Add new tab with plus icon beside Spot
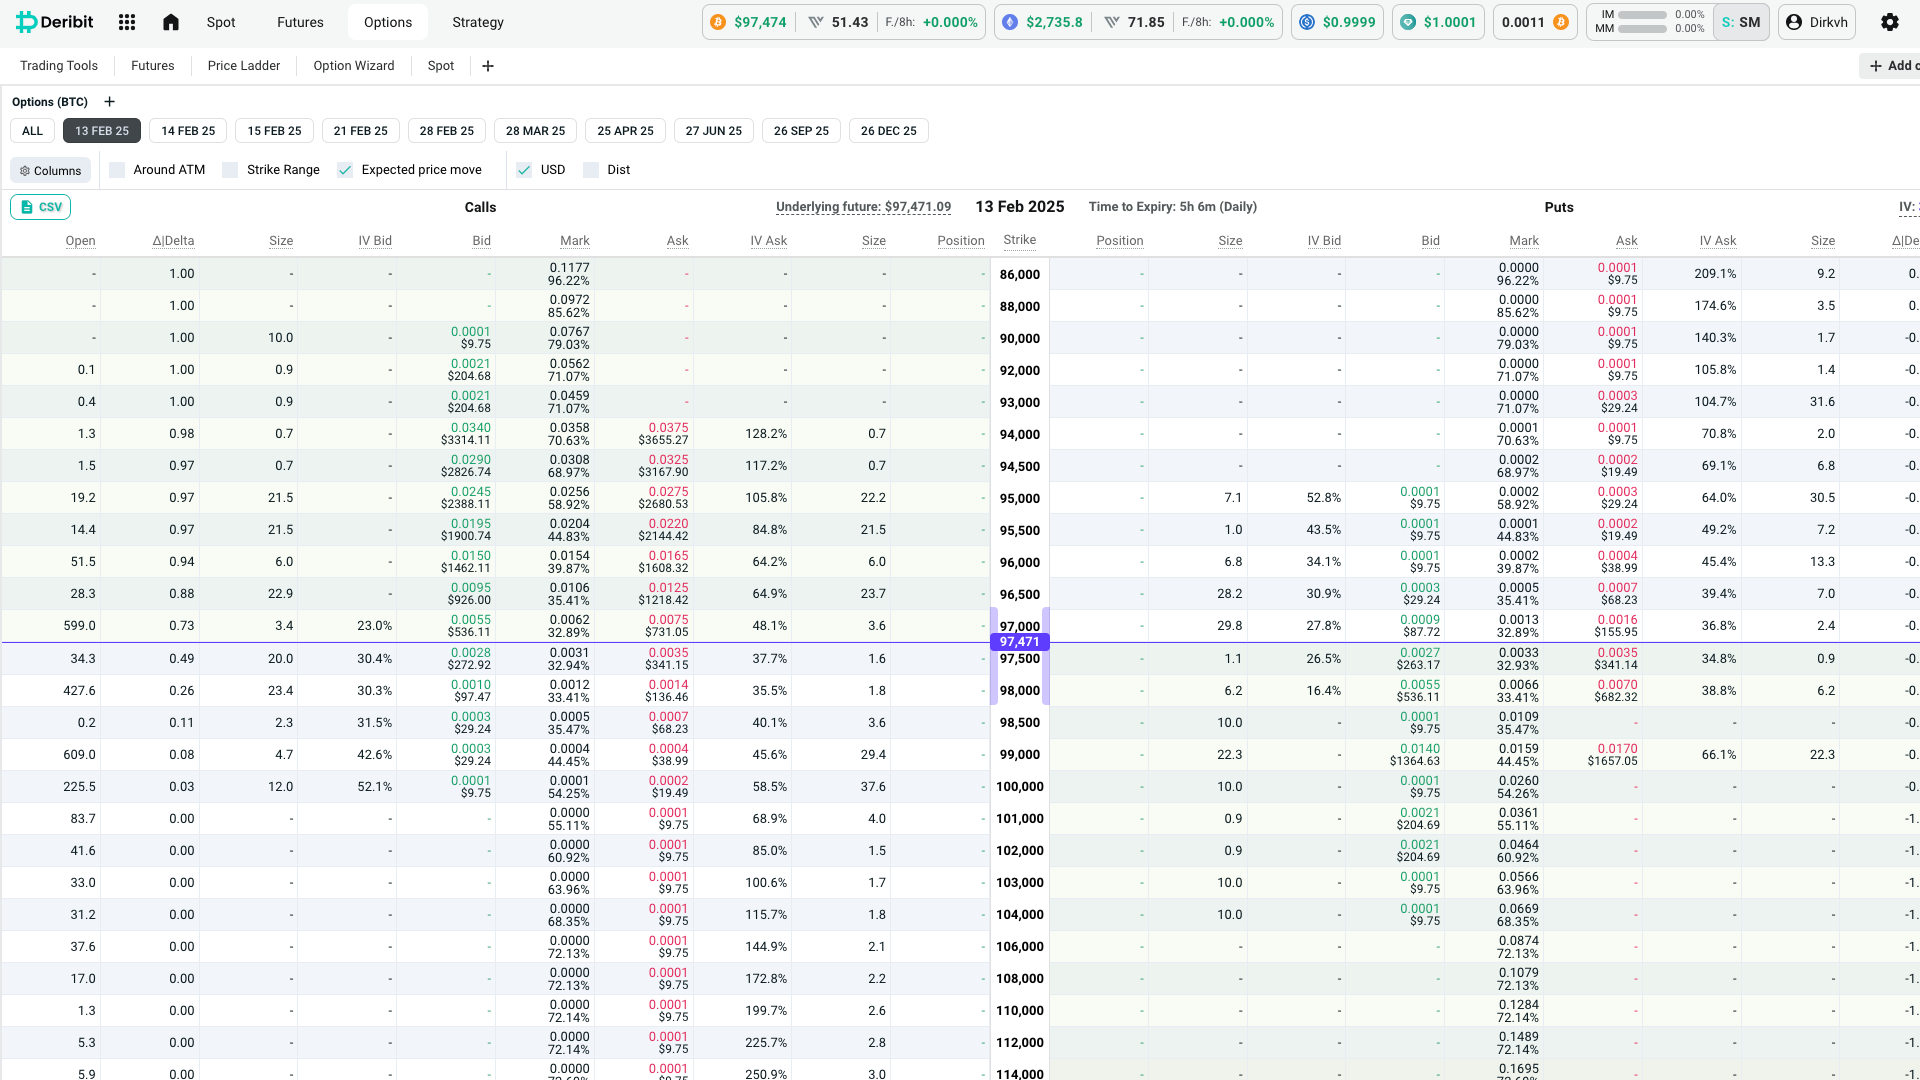 coord(488,66)
